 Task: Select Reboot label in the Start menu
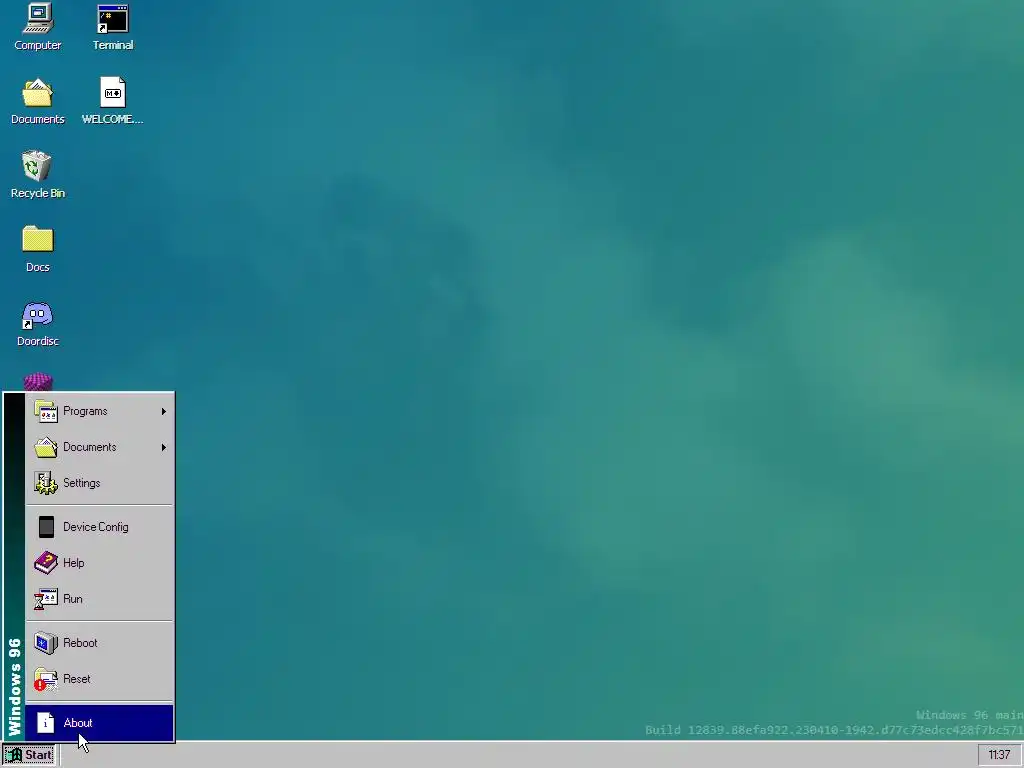pyautogui.click(x=80, y=643)
